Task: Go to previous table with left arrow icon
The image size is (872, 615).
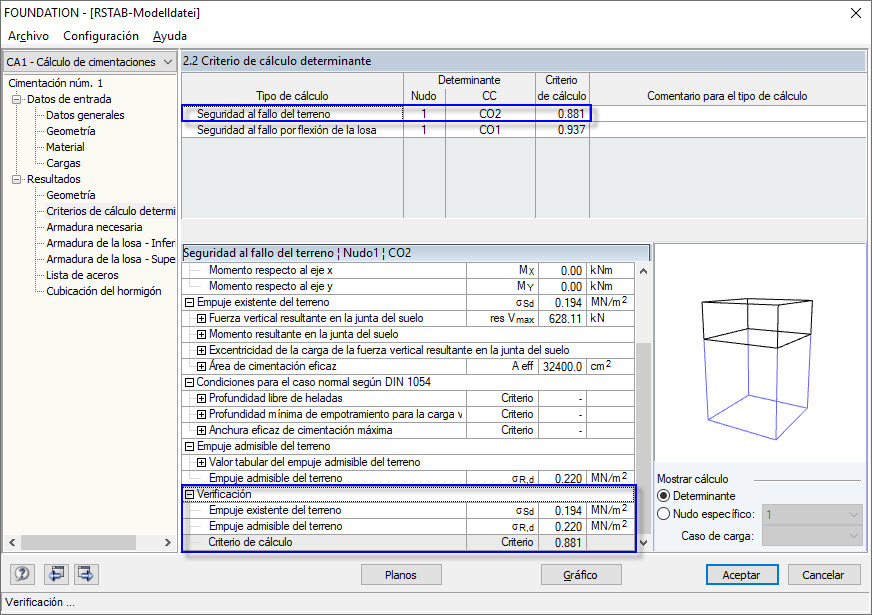Action: click(56, 574)
